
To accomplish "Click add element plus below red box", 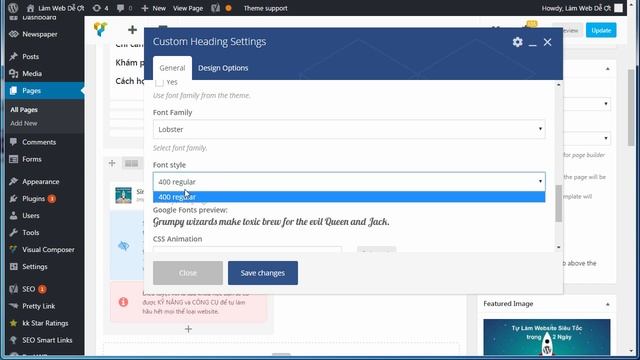I will pos(188,329).
